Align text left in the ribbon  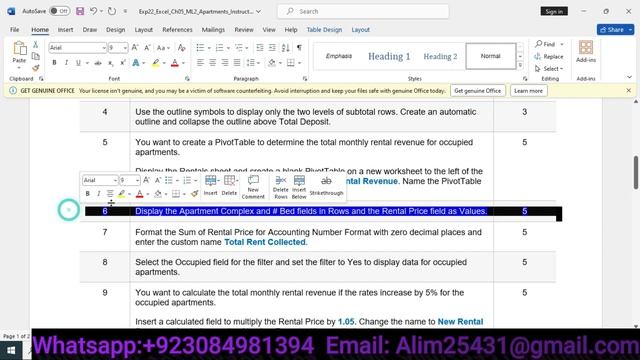click(200, 63)
